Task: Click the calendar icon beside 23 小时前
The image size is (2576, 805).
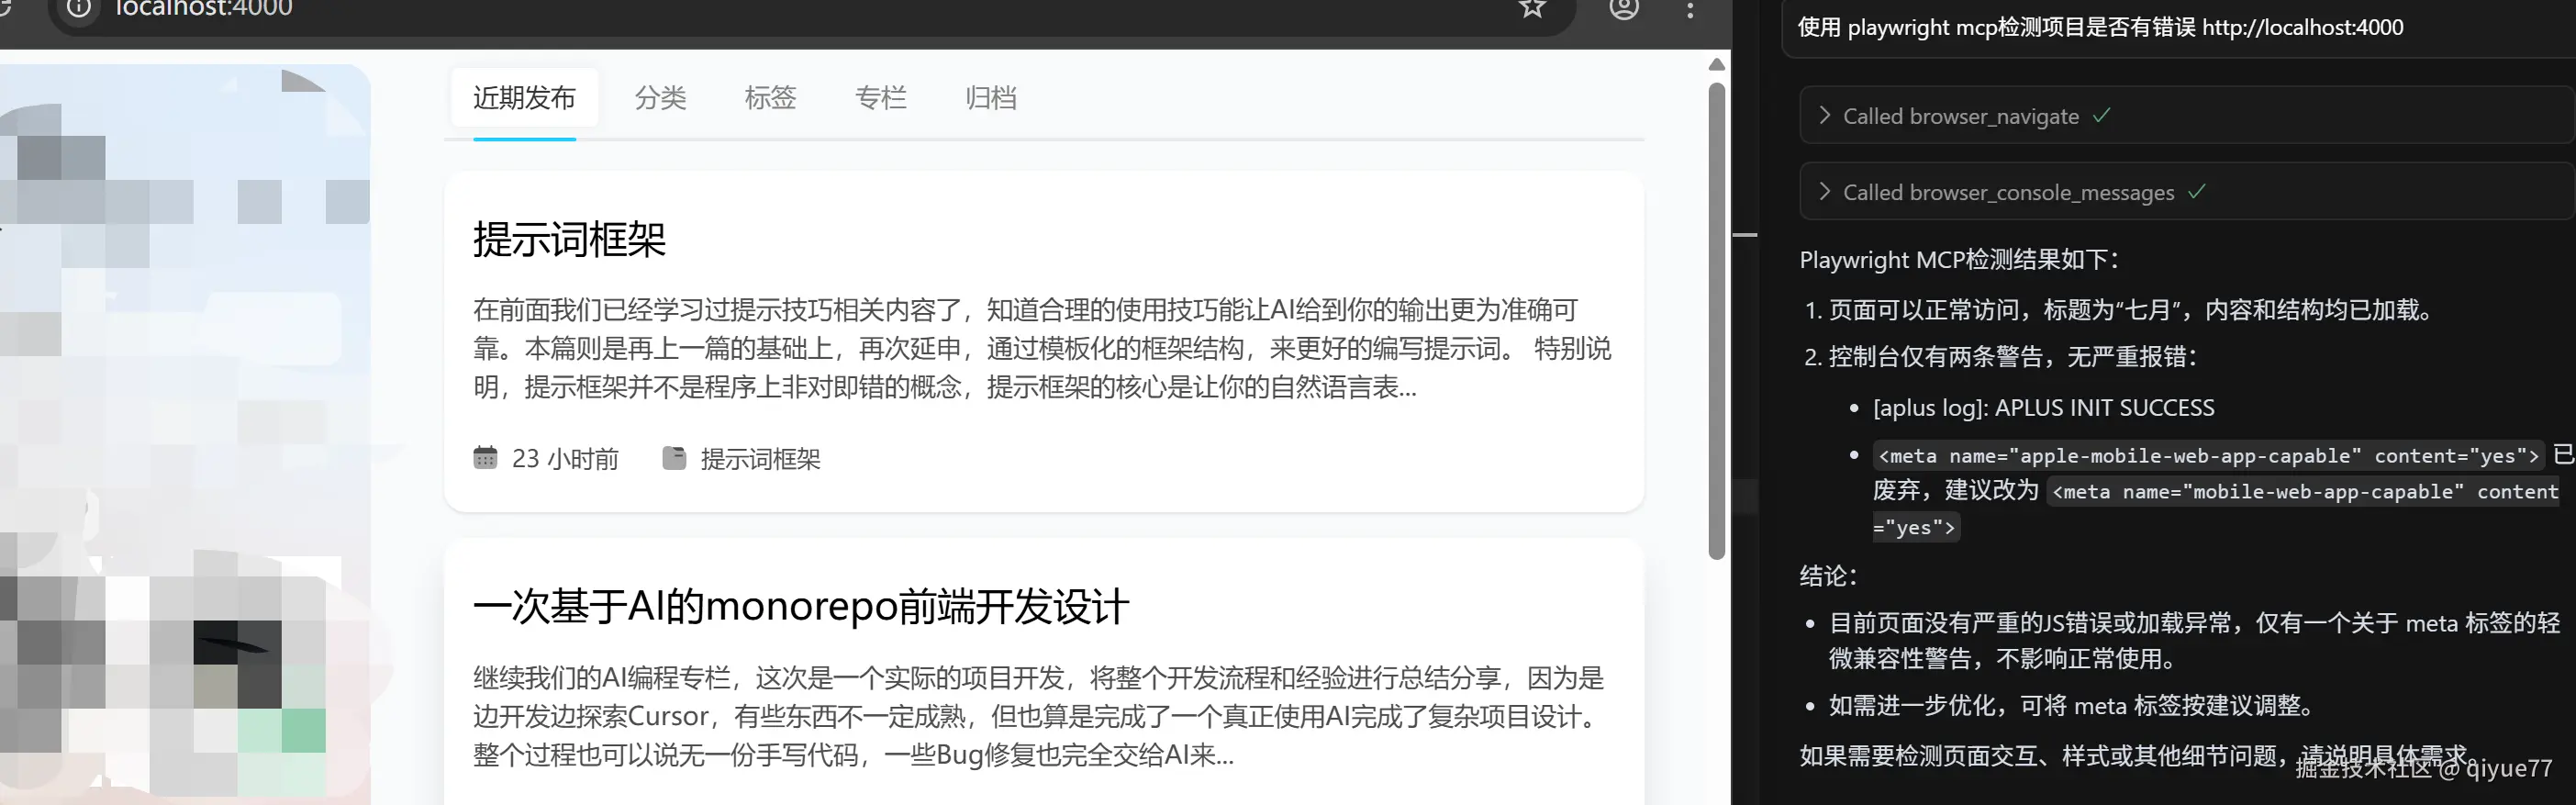Action: click(485, 458)
